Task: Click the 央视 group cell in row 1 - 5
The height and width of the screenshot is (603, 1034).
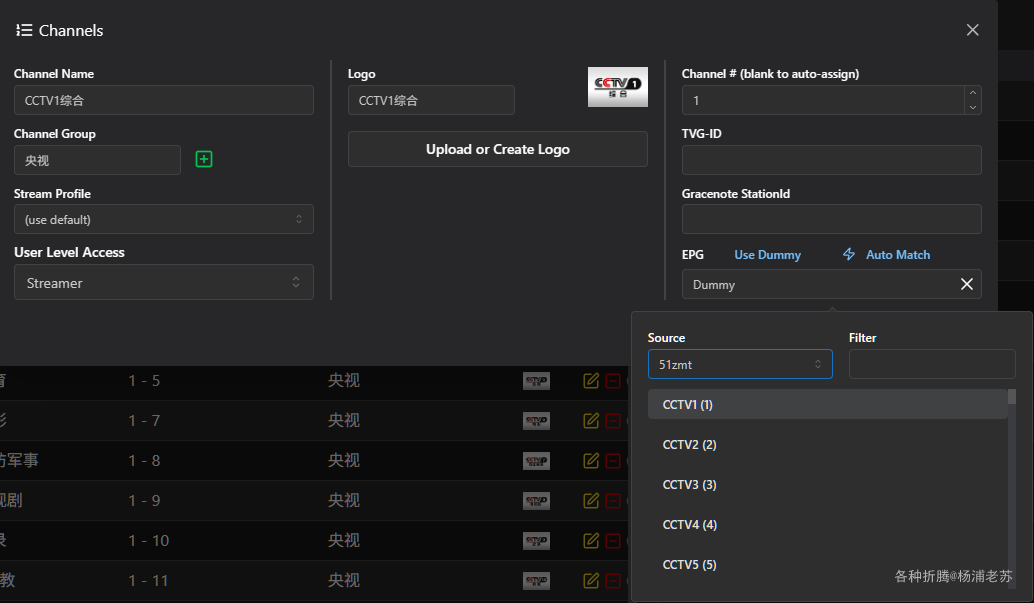Action: coord(344,381)
